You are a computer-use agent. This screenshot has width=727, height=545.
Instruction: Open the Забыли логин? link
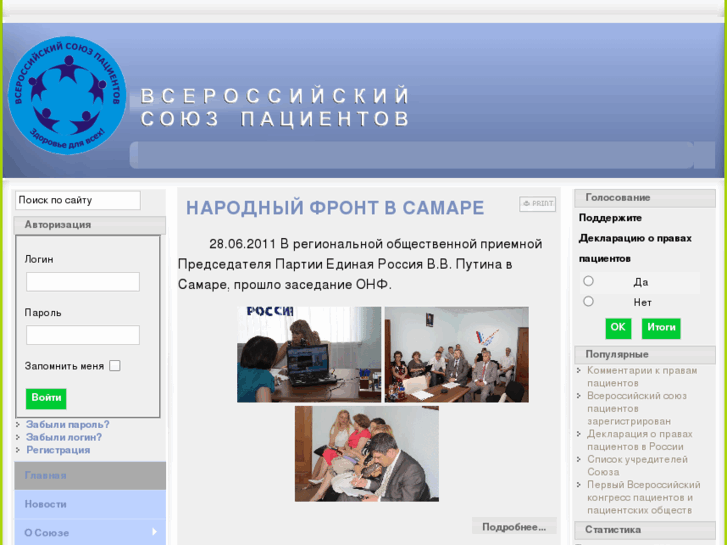pyautogui.click(x=64, y=437)
